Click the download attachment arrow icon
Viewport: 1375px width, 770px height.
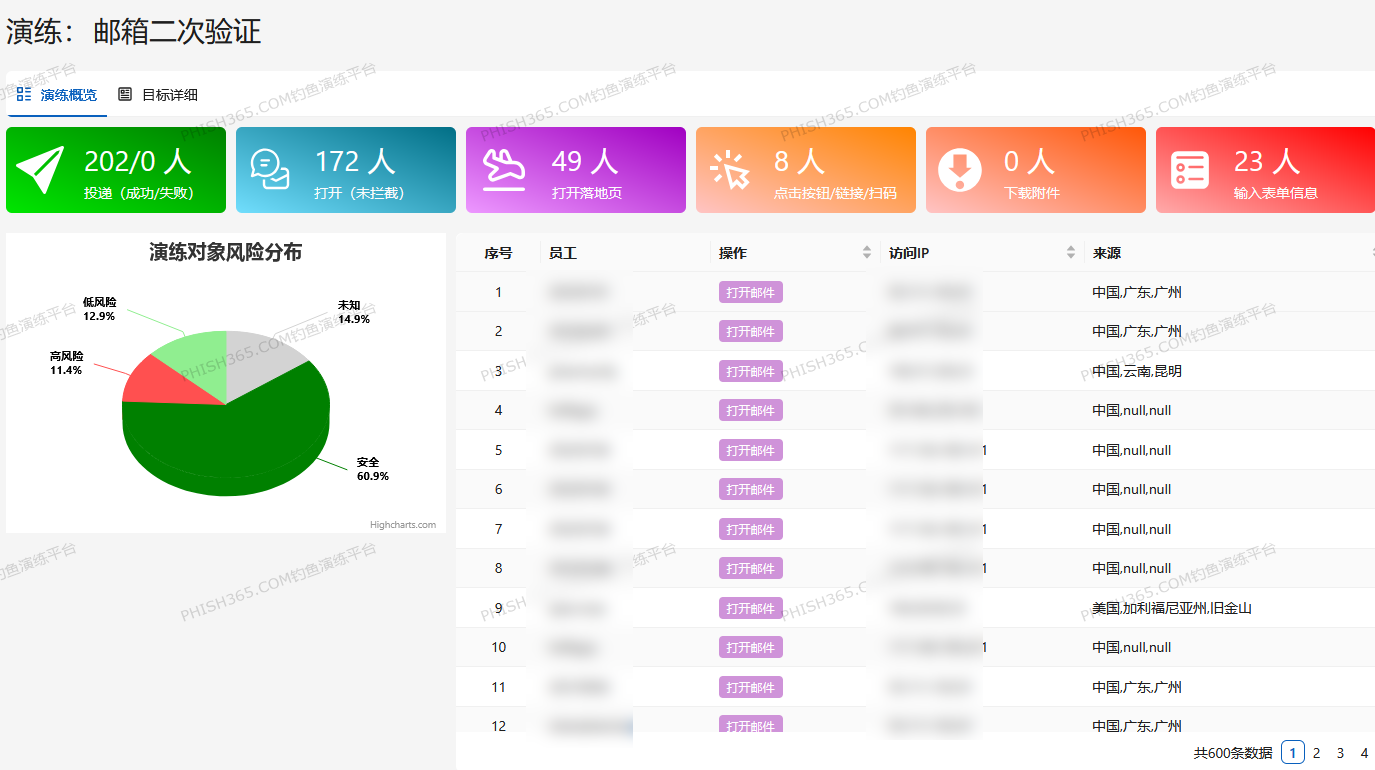[x=960, y=170]
